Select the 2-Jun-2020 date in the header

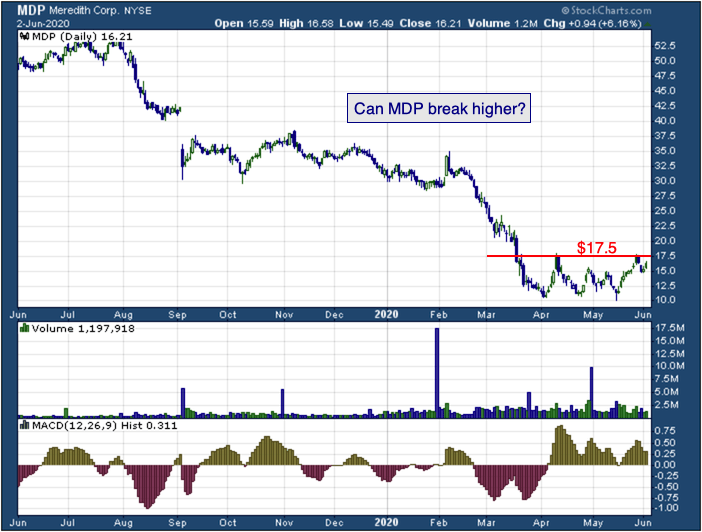[x=43, y=24]
